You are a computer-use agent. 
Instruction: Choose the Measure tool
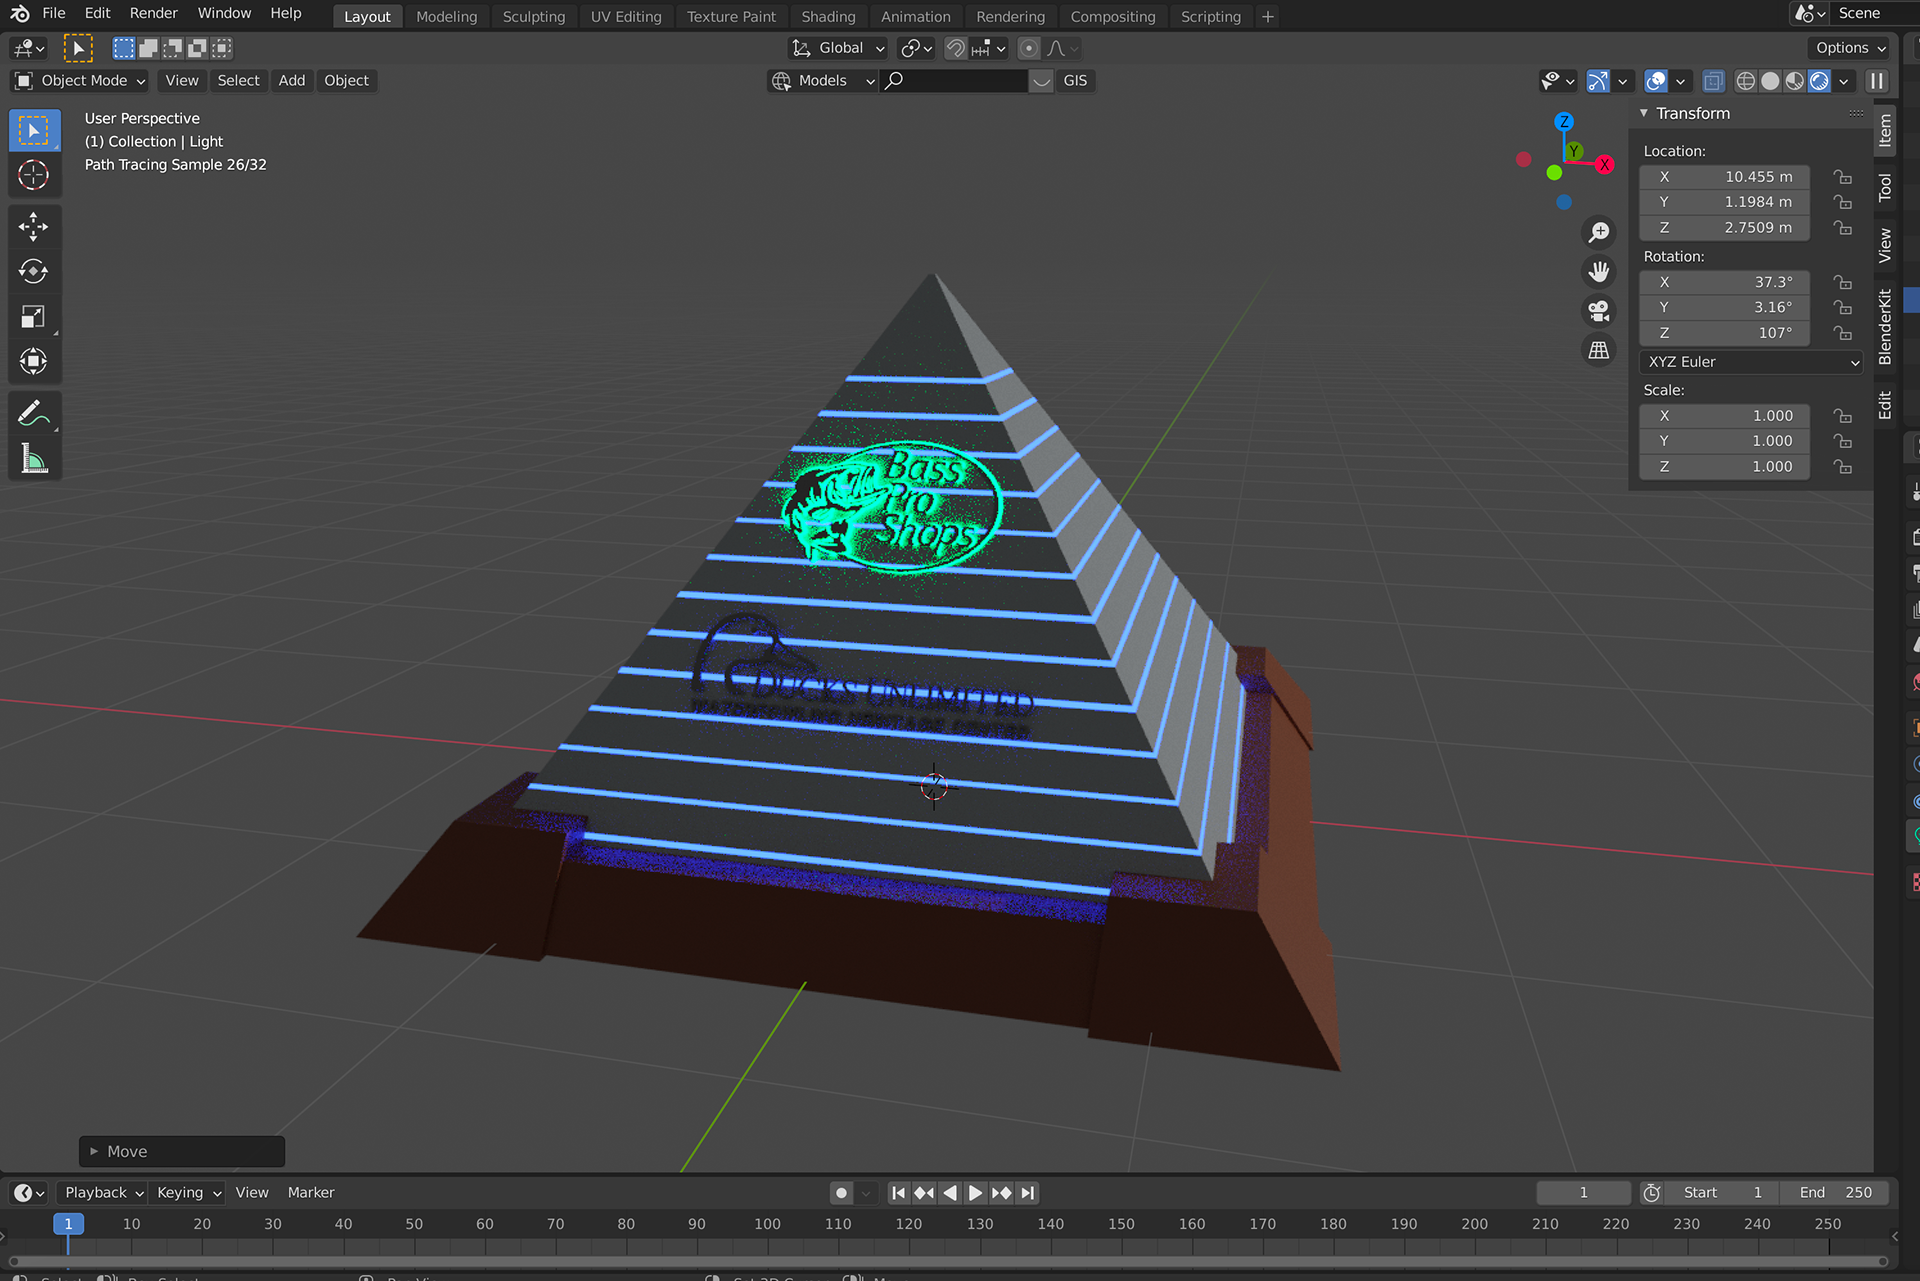coord(34,459)
